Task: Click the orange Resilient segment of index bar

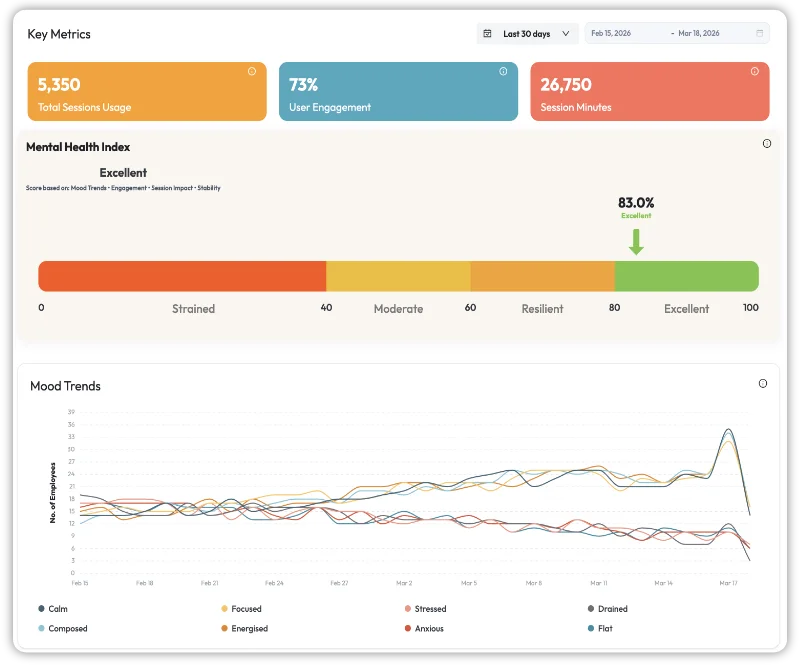Action: pyautogui.click(x=543, y=277)
